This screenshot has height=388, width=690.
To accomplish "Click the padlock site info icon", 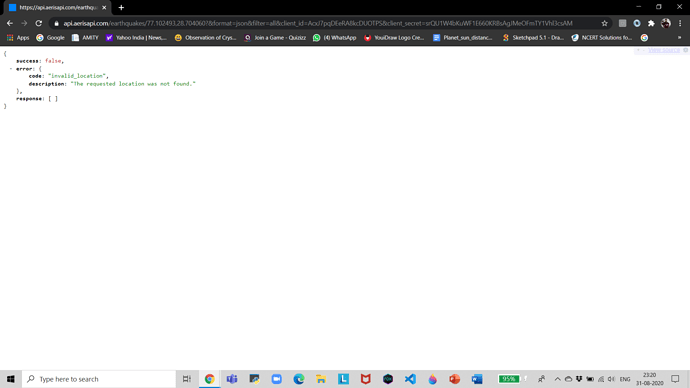I will coord(56,23).
